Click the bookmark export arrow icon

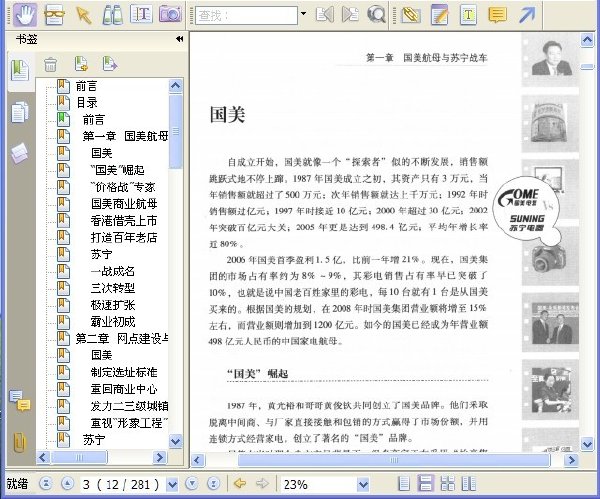[110, 64]
